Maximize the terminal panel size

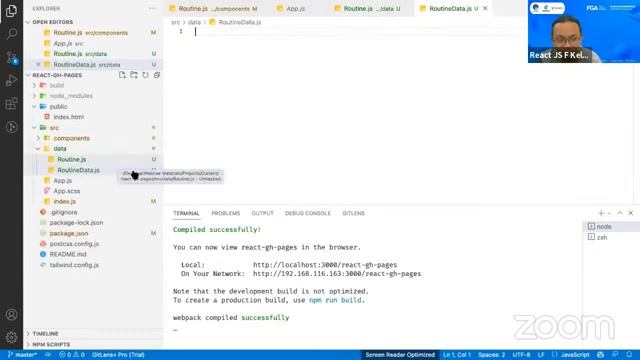620,213
